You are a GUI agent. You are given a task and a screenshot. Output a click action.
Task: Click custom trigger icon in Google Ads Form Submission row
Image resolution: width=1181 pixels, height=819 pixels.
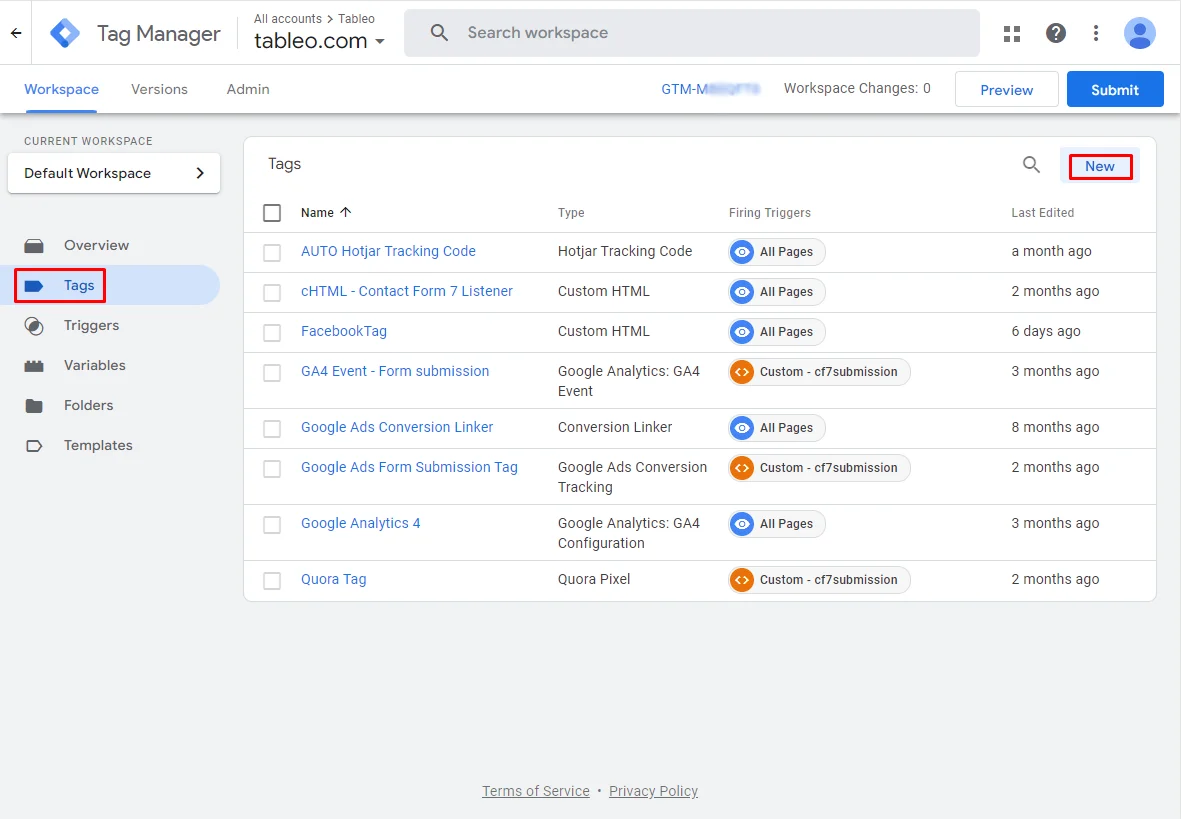pos(742,468)
